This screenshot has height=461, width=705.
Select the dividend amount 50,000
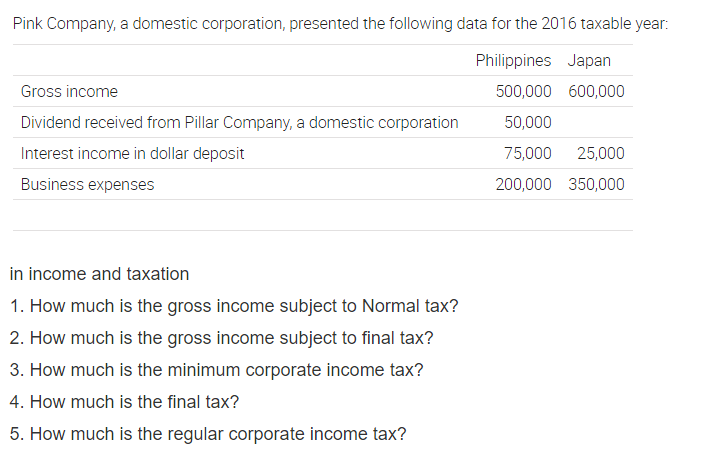click(x=529, y=123)
